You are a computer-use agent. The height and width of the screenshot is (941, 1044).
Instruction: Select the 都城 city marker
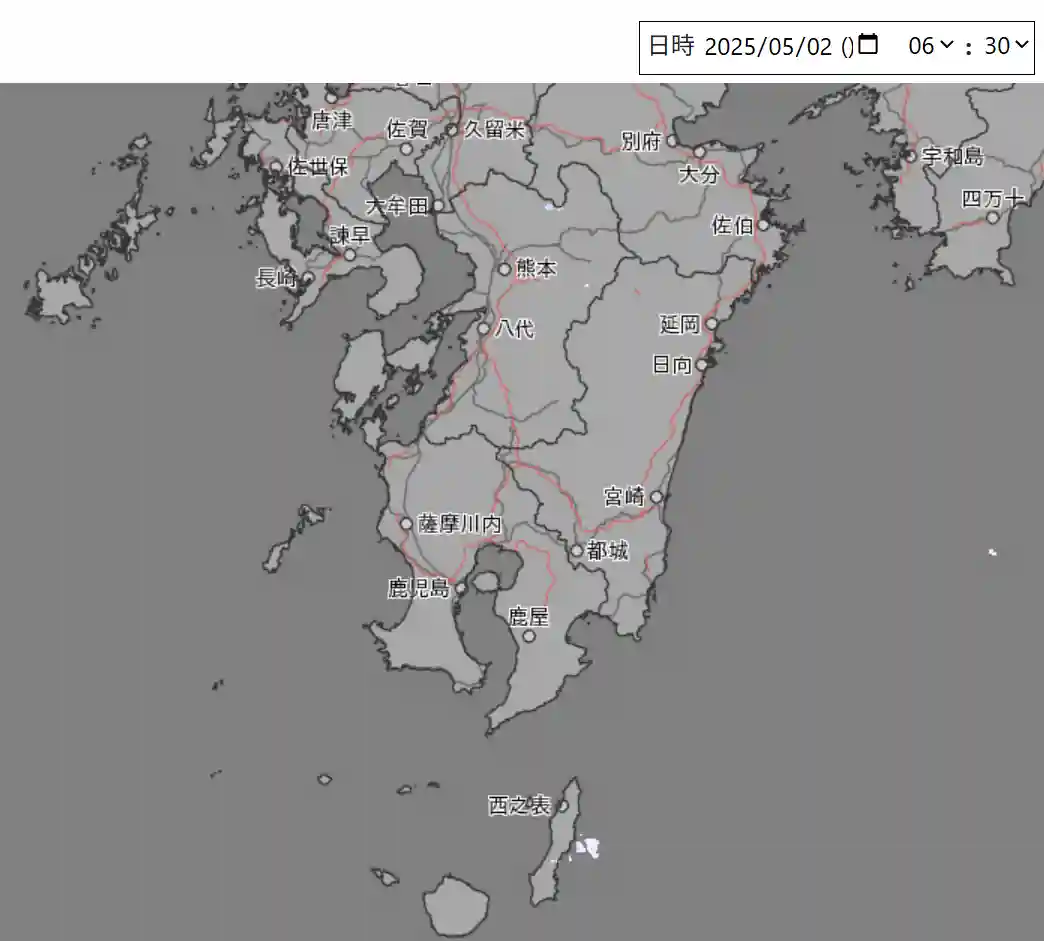pos(576,550)
